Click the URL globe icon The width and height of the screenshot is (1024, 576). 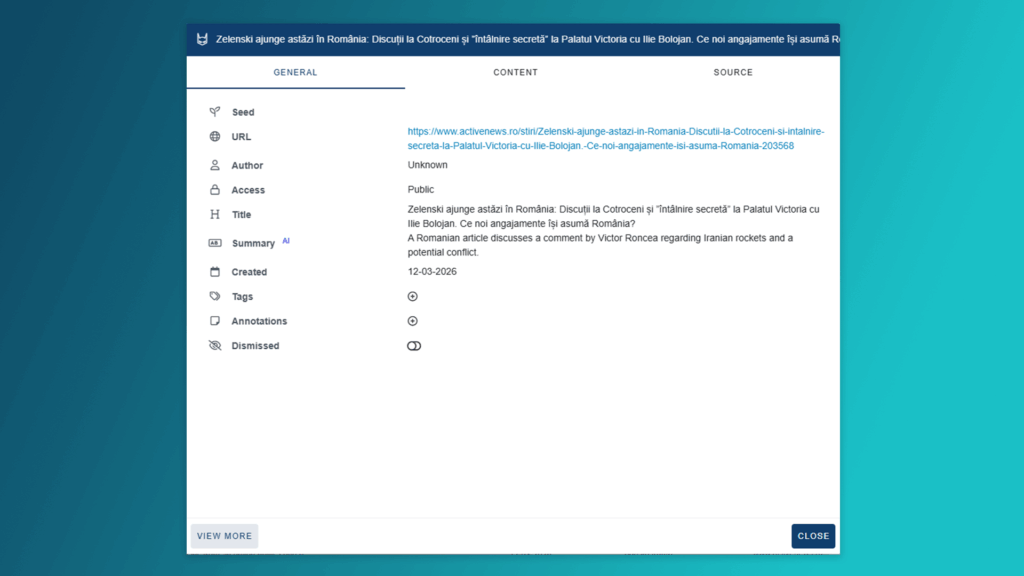click(214, 137)
